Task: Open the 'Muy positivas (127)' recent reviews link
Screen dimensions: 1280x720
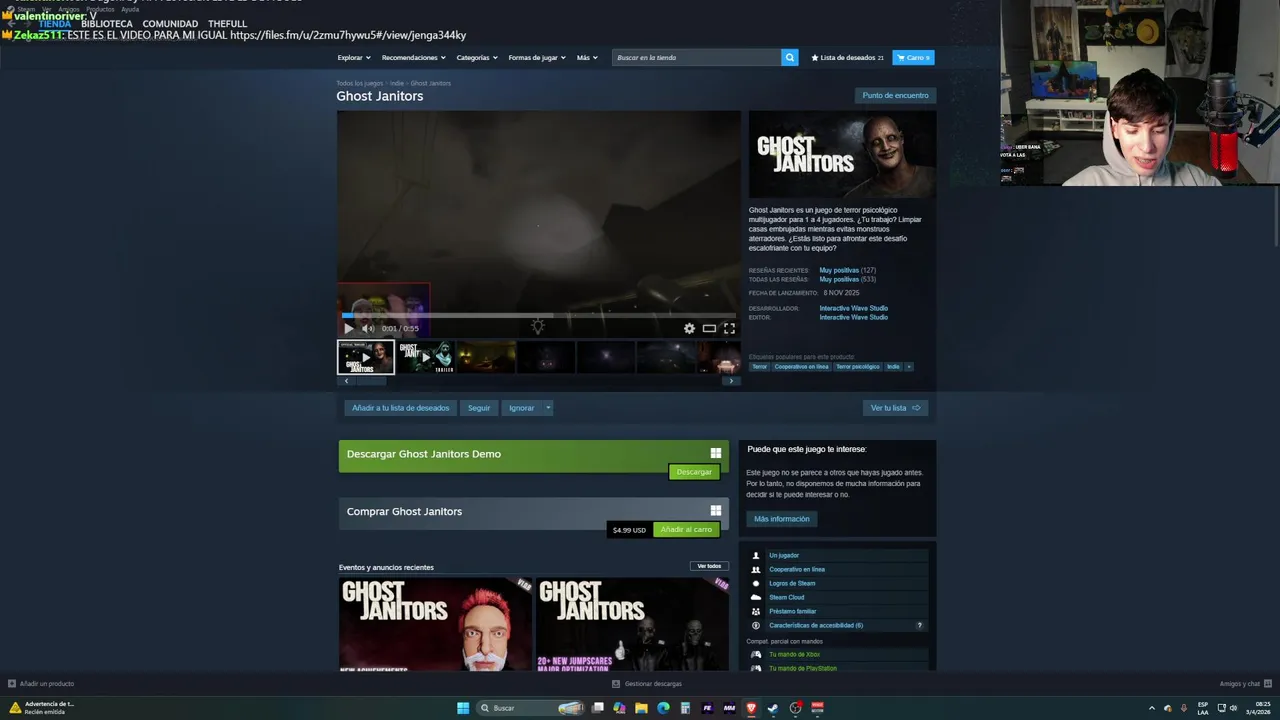Action: pos(847,270)
